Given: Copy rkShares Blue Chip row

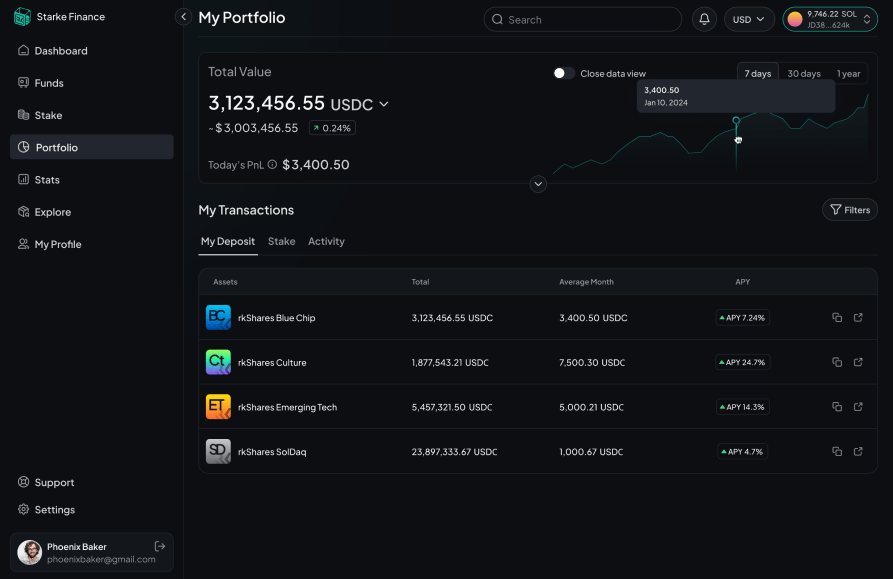Looking at the screenshot, I should pos(837,317).
